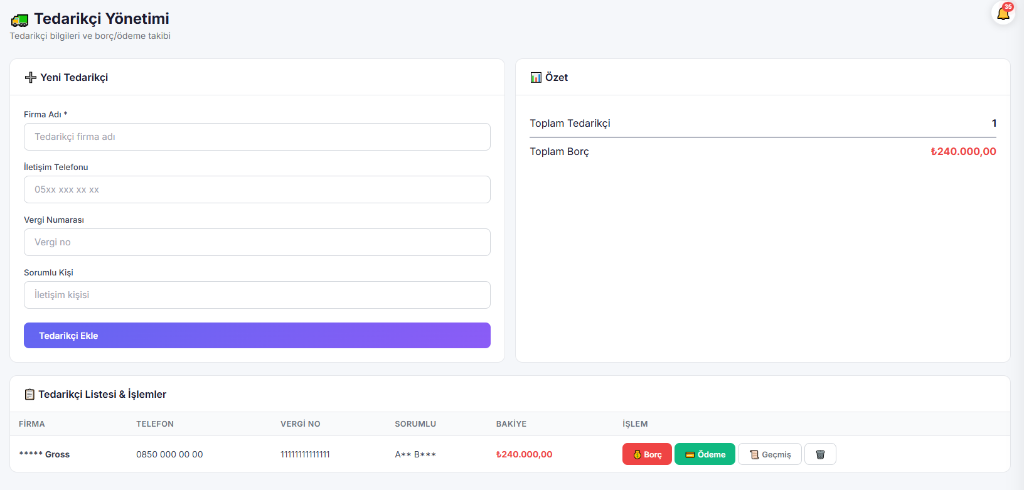Click the clipboard icon beside Tedarikçi Listesi
Screen dimensions: 1024x490
29,395
